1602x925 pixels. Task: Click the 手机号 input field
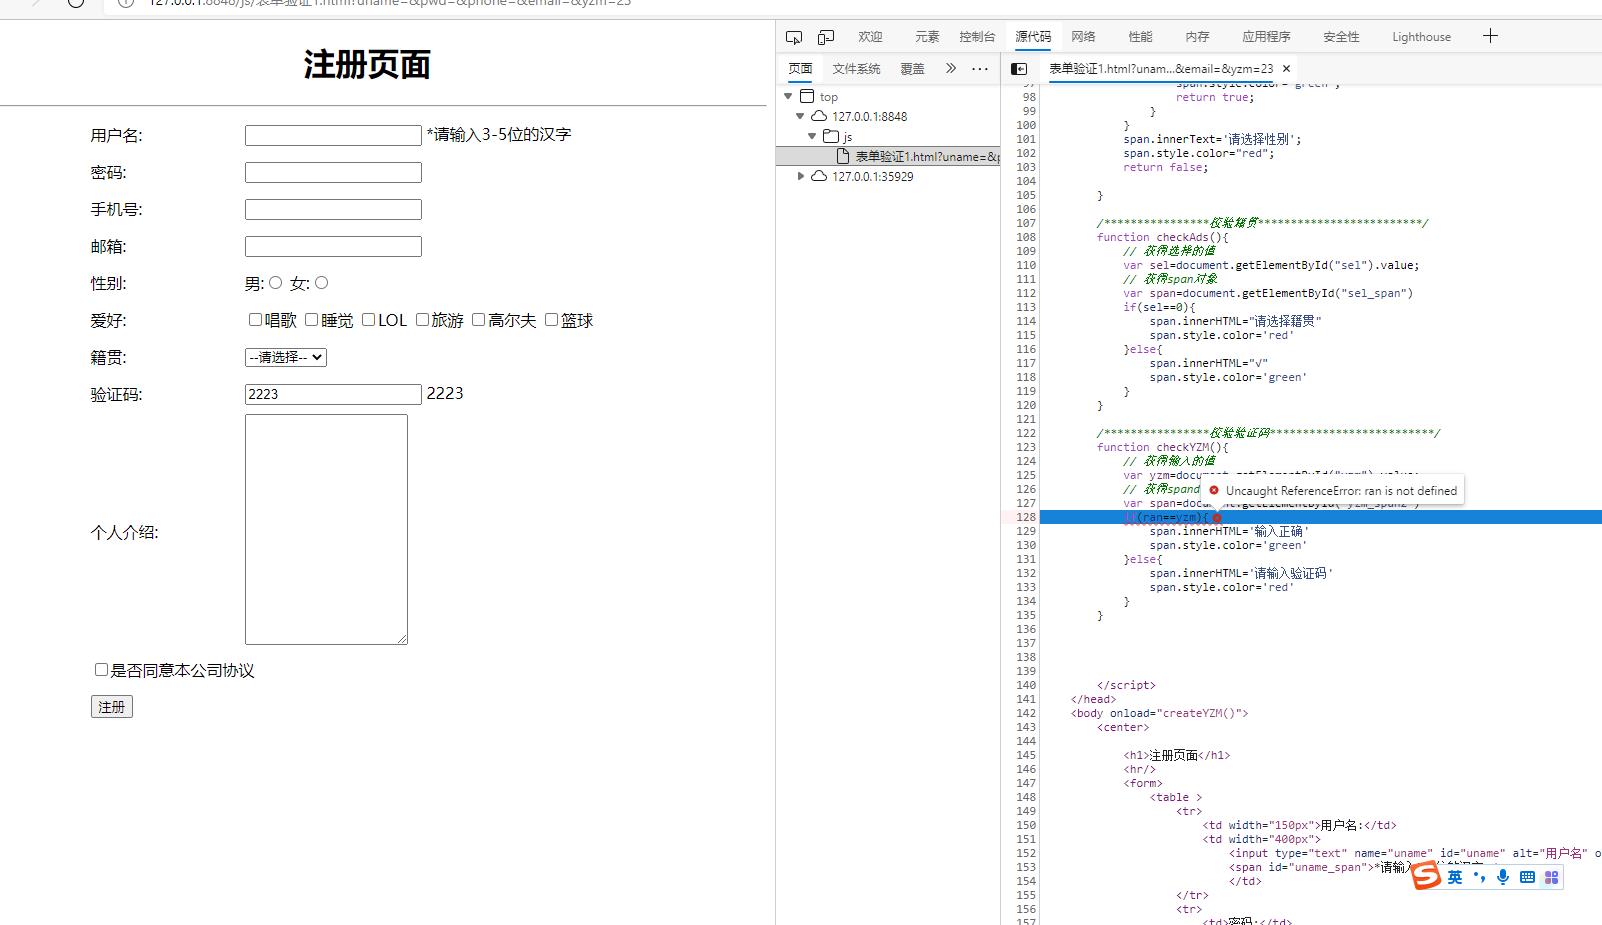pos(333,209)
